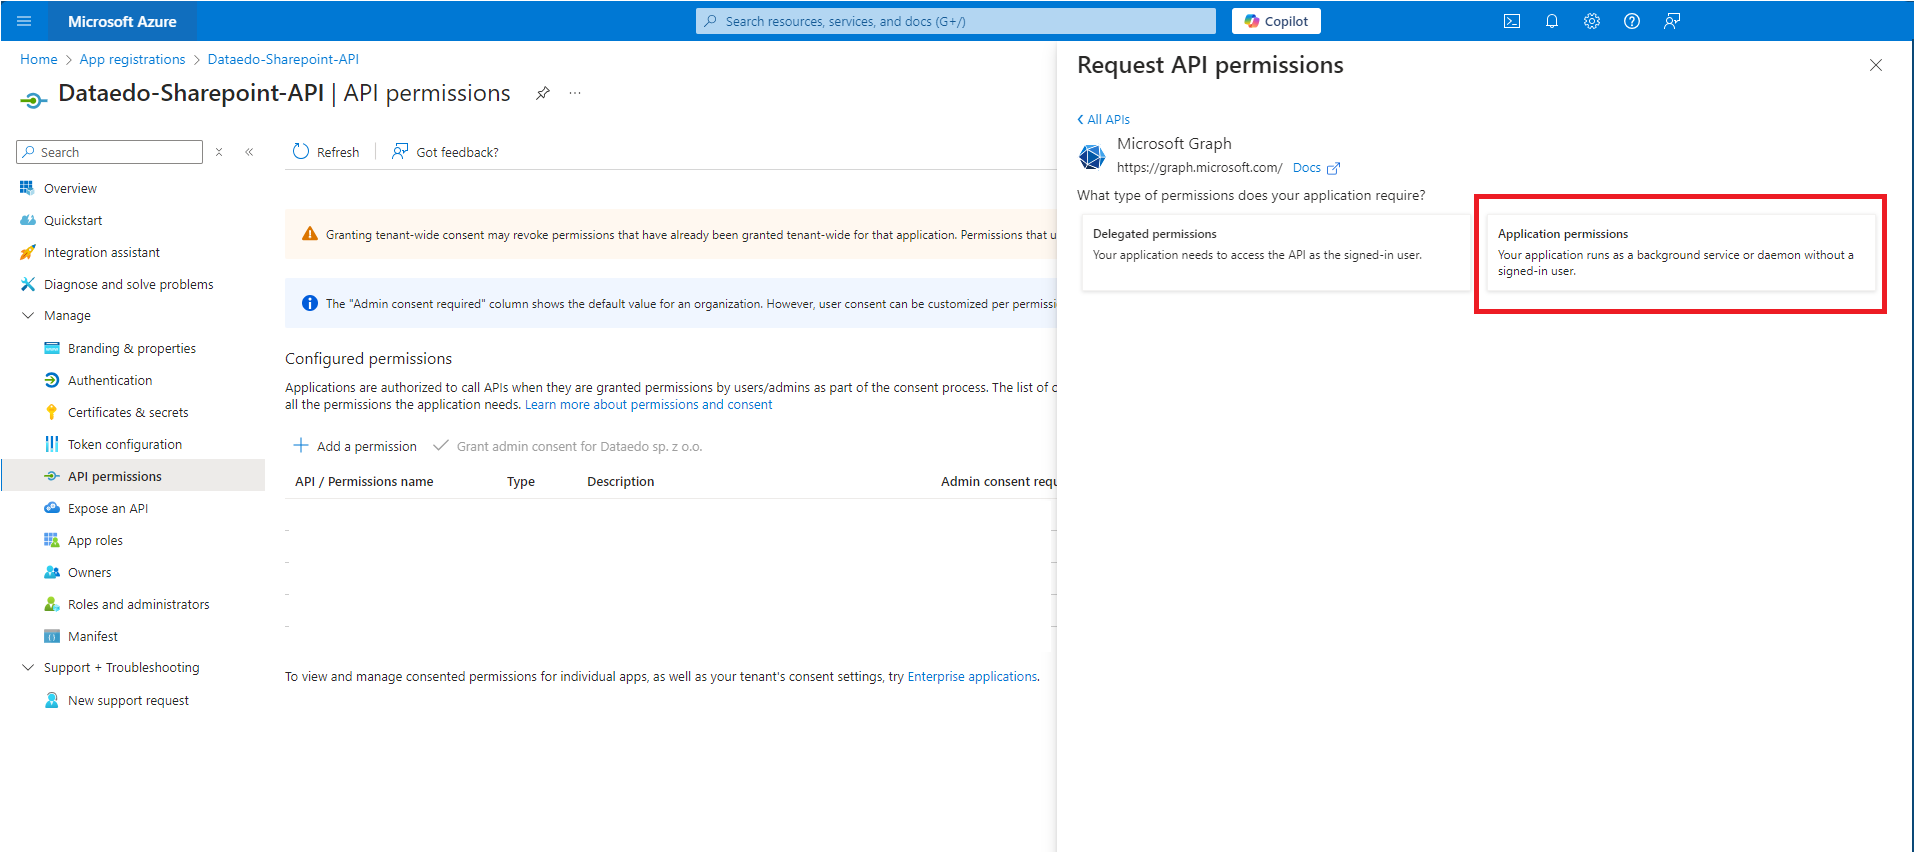Navigate to App registrations breadcrumb

tap(133, 59)
